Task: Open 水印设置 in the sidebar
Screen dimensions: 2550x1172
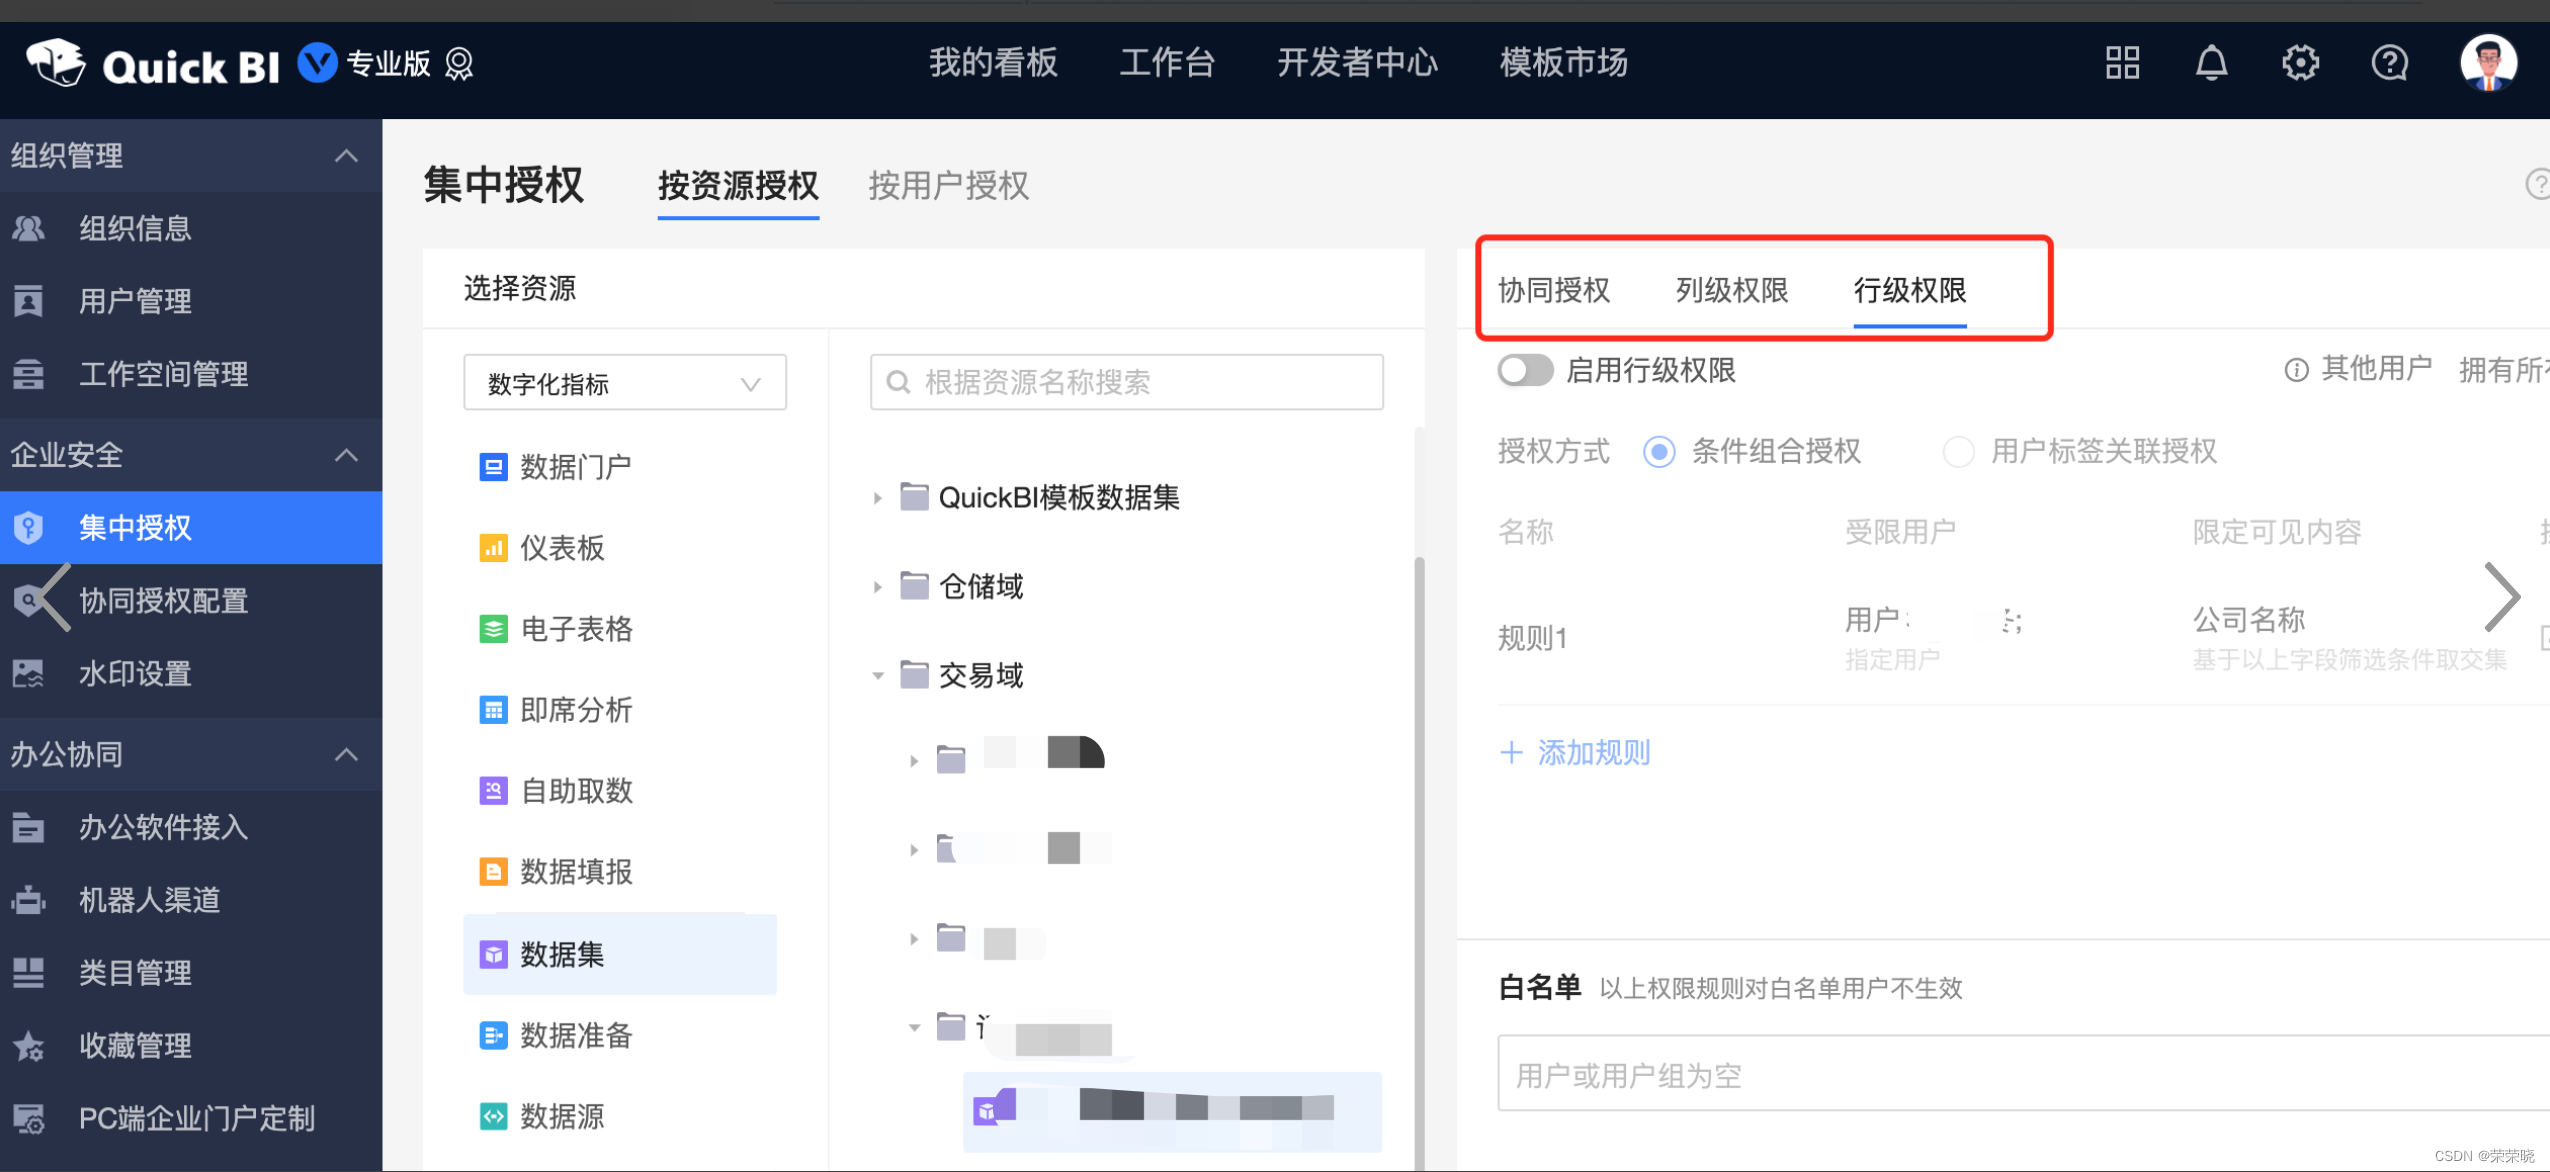Action: (135, 673)
